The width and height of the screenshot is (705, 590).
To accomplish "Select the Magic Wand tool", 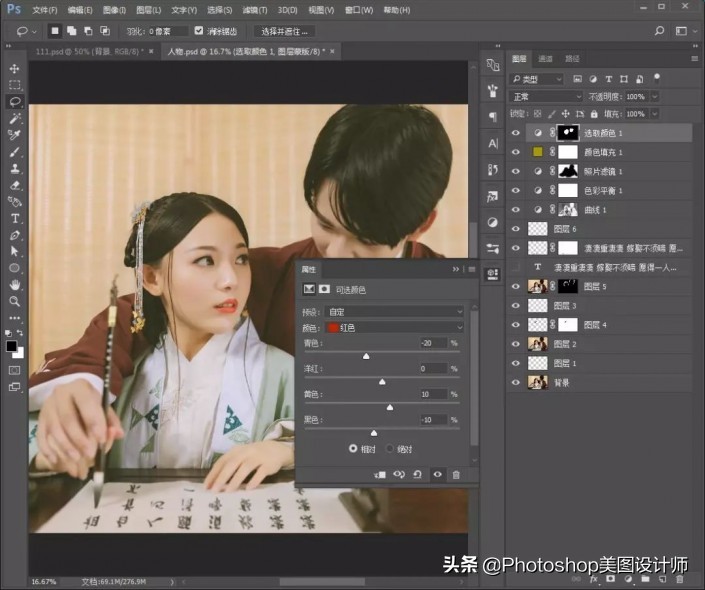I will (14, 118).
